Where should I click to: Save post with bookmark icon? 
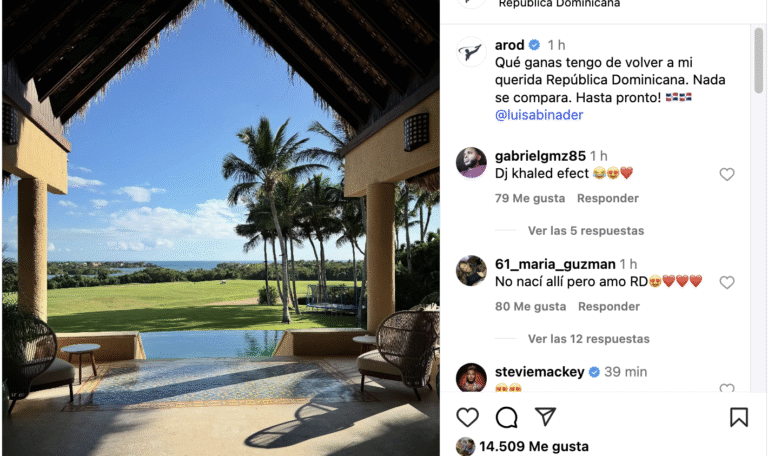pos(739,417)
